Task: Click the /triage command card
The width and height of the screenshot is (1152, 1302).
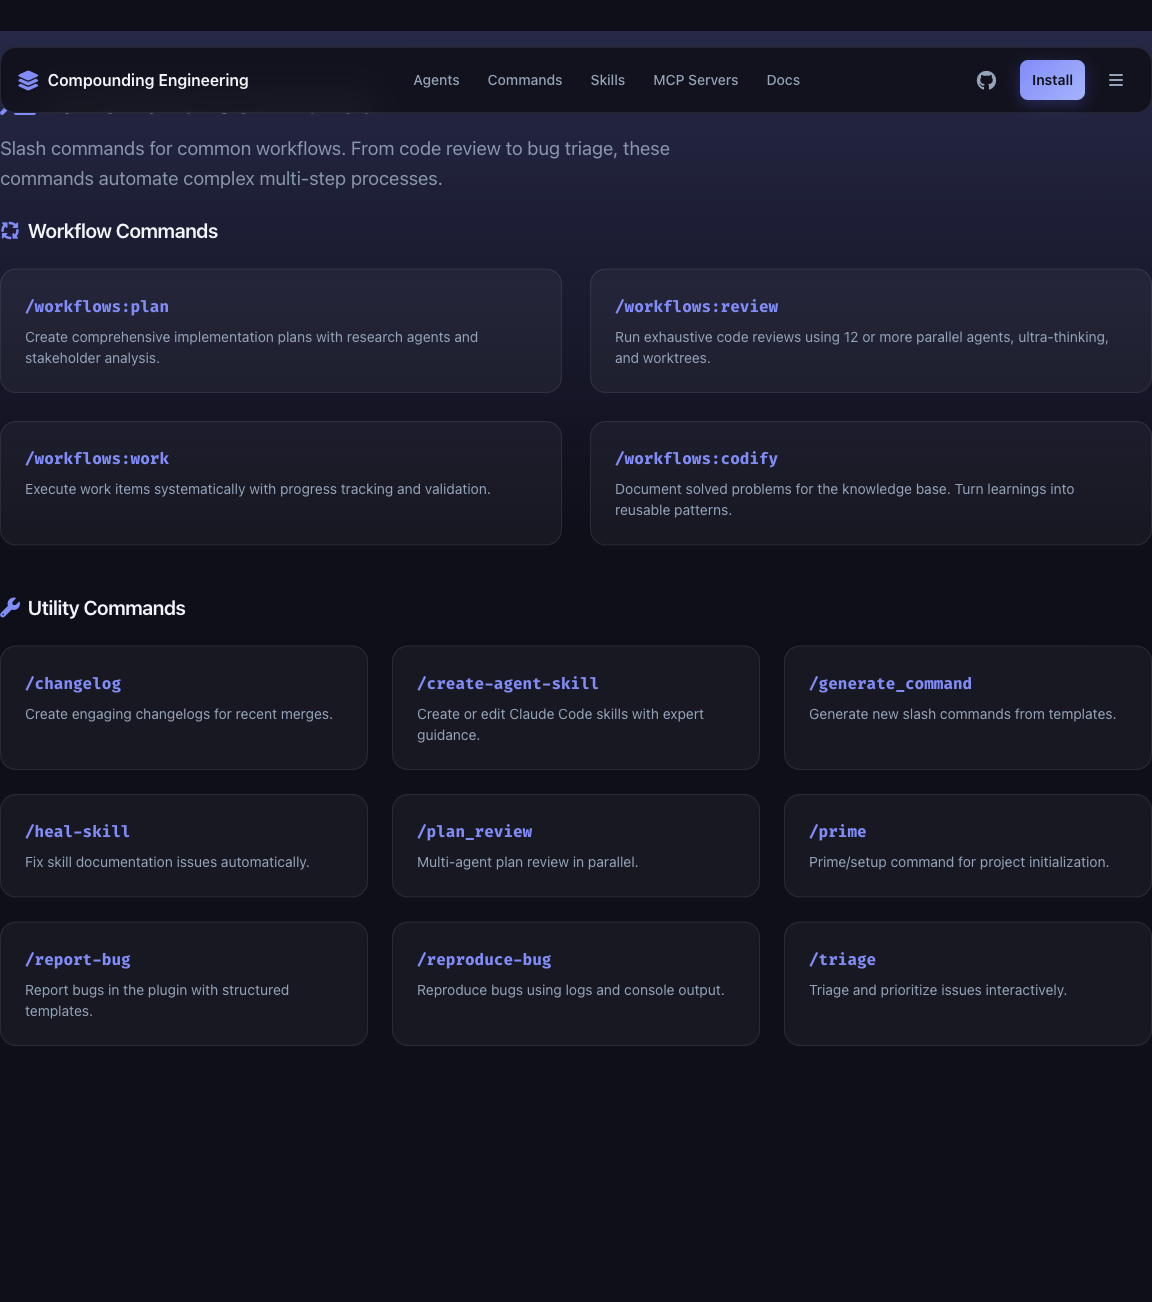Action: (x=967, y=983)
